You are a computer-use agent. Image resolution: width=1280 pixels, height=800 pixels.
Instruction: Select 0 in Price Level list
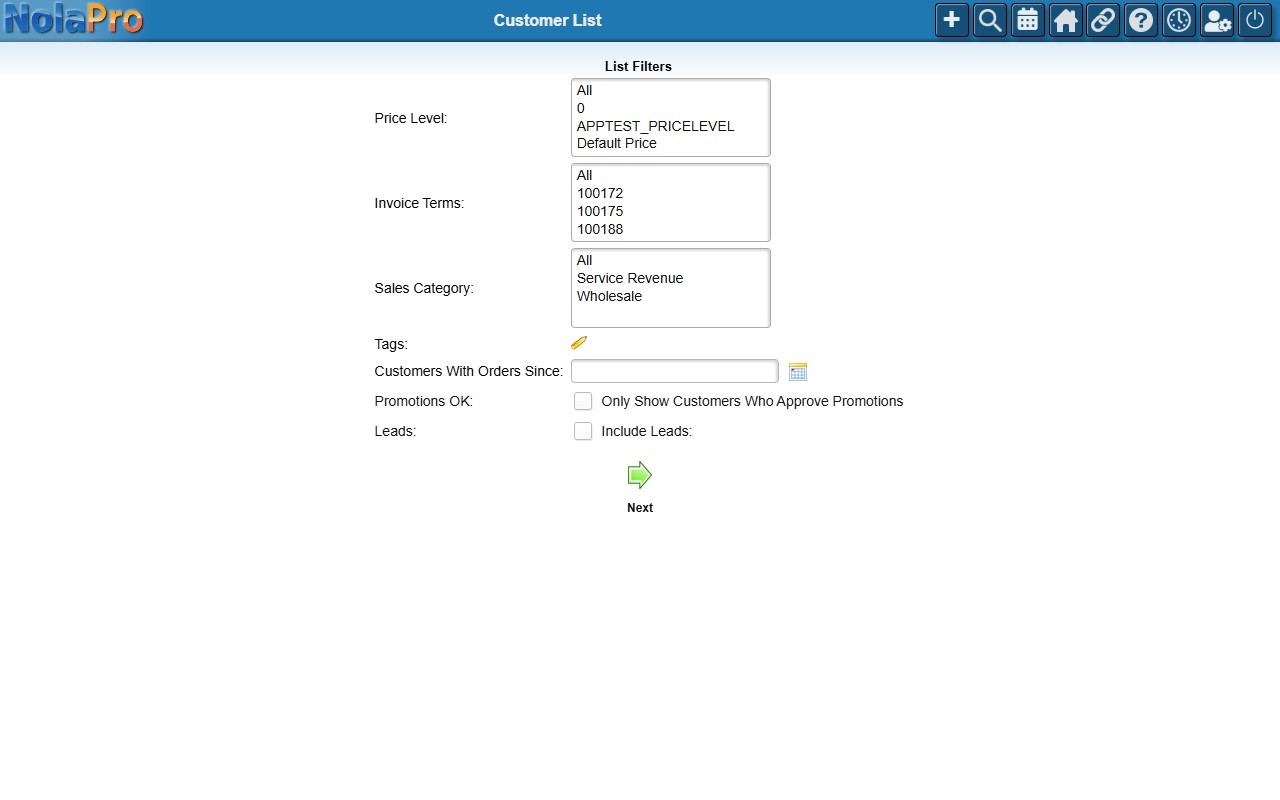670,108
